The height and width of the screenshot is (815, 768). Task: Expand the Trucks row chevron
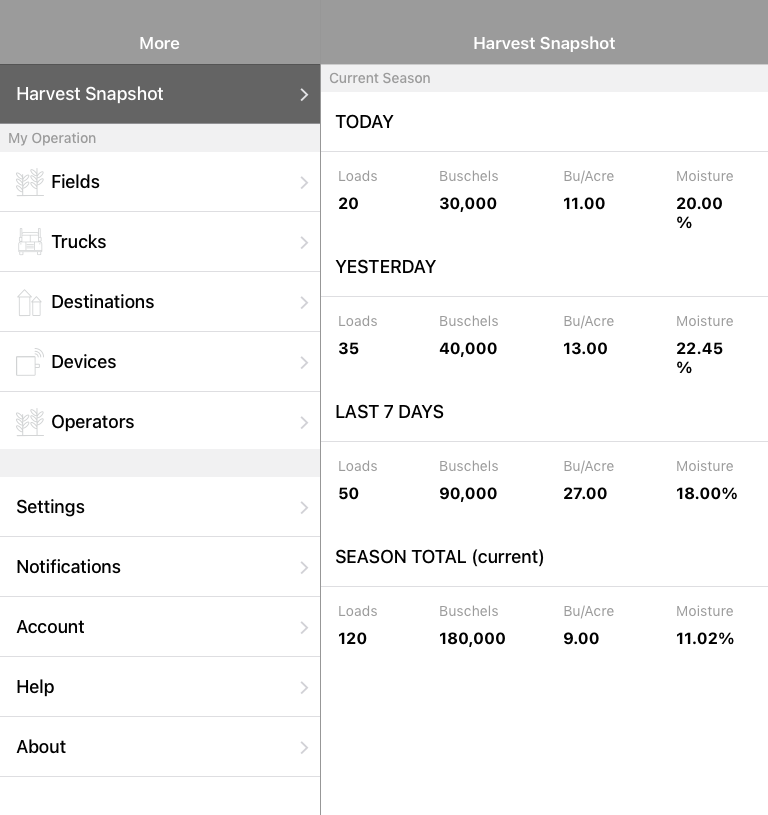point(304,242)
